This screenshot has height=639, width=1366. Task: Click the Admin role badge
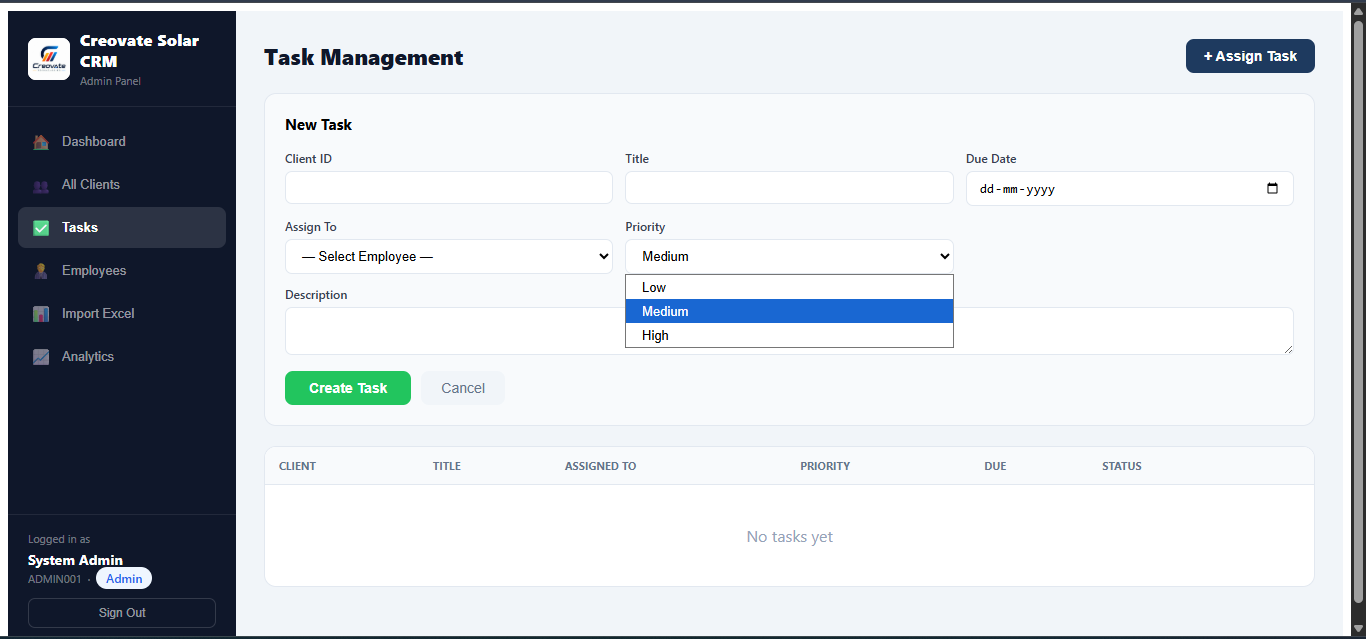[124, 579]
